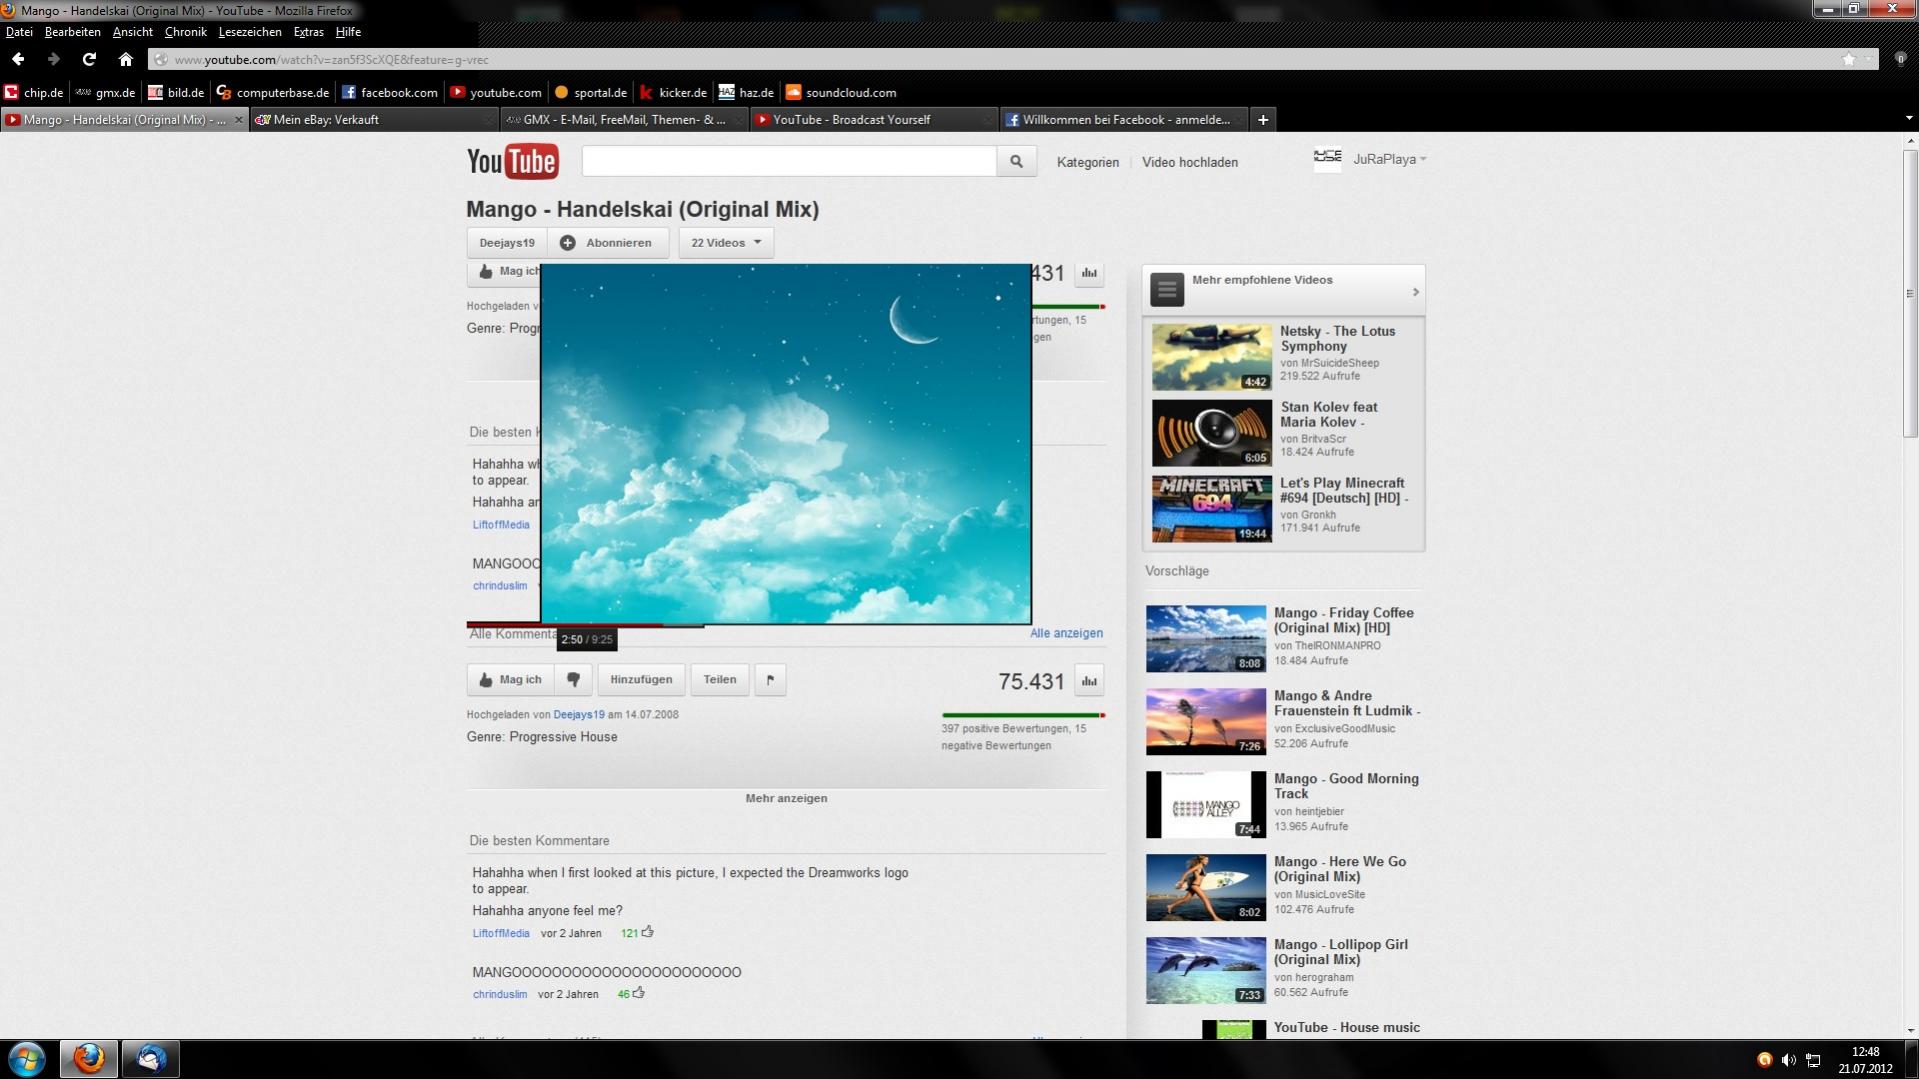The image size is (1919, 1079).
Task: Open the kicker.de bookmark
Action: point(673,93)
